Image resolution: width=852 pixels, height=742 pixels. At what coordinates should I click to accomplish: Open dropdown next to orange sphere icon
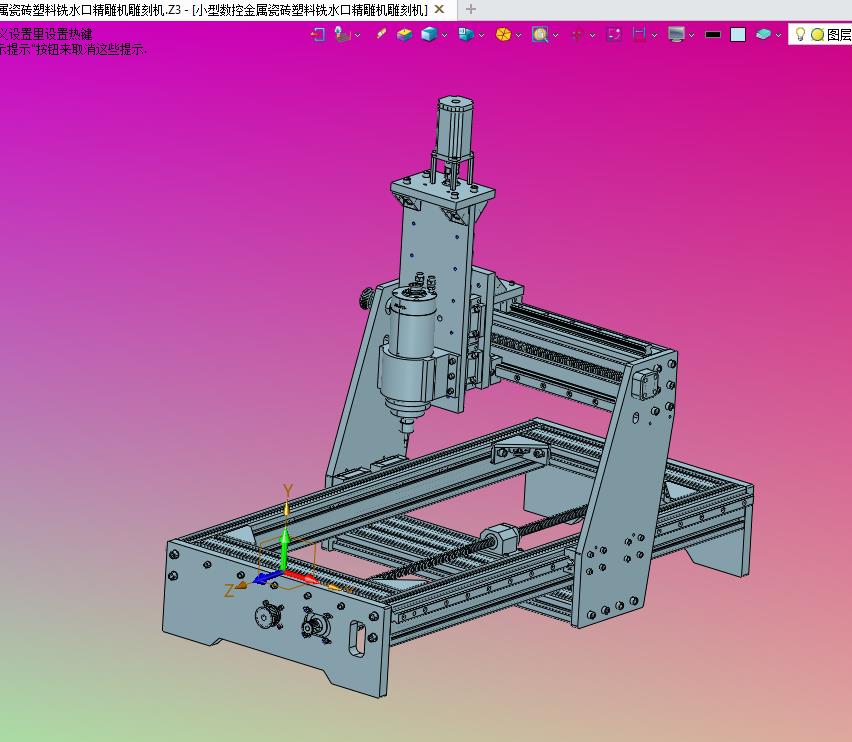click(518, 35)
